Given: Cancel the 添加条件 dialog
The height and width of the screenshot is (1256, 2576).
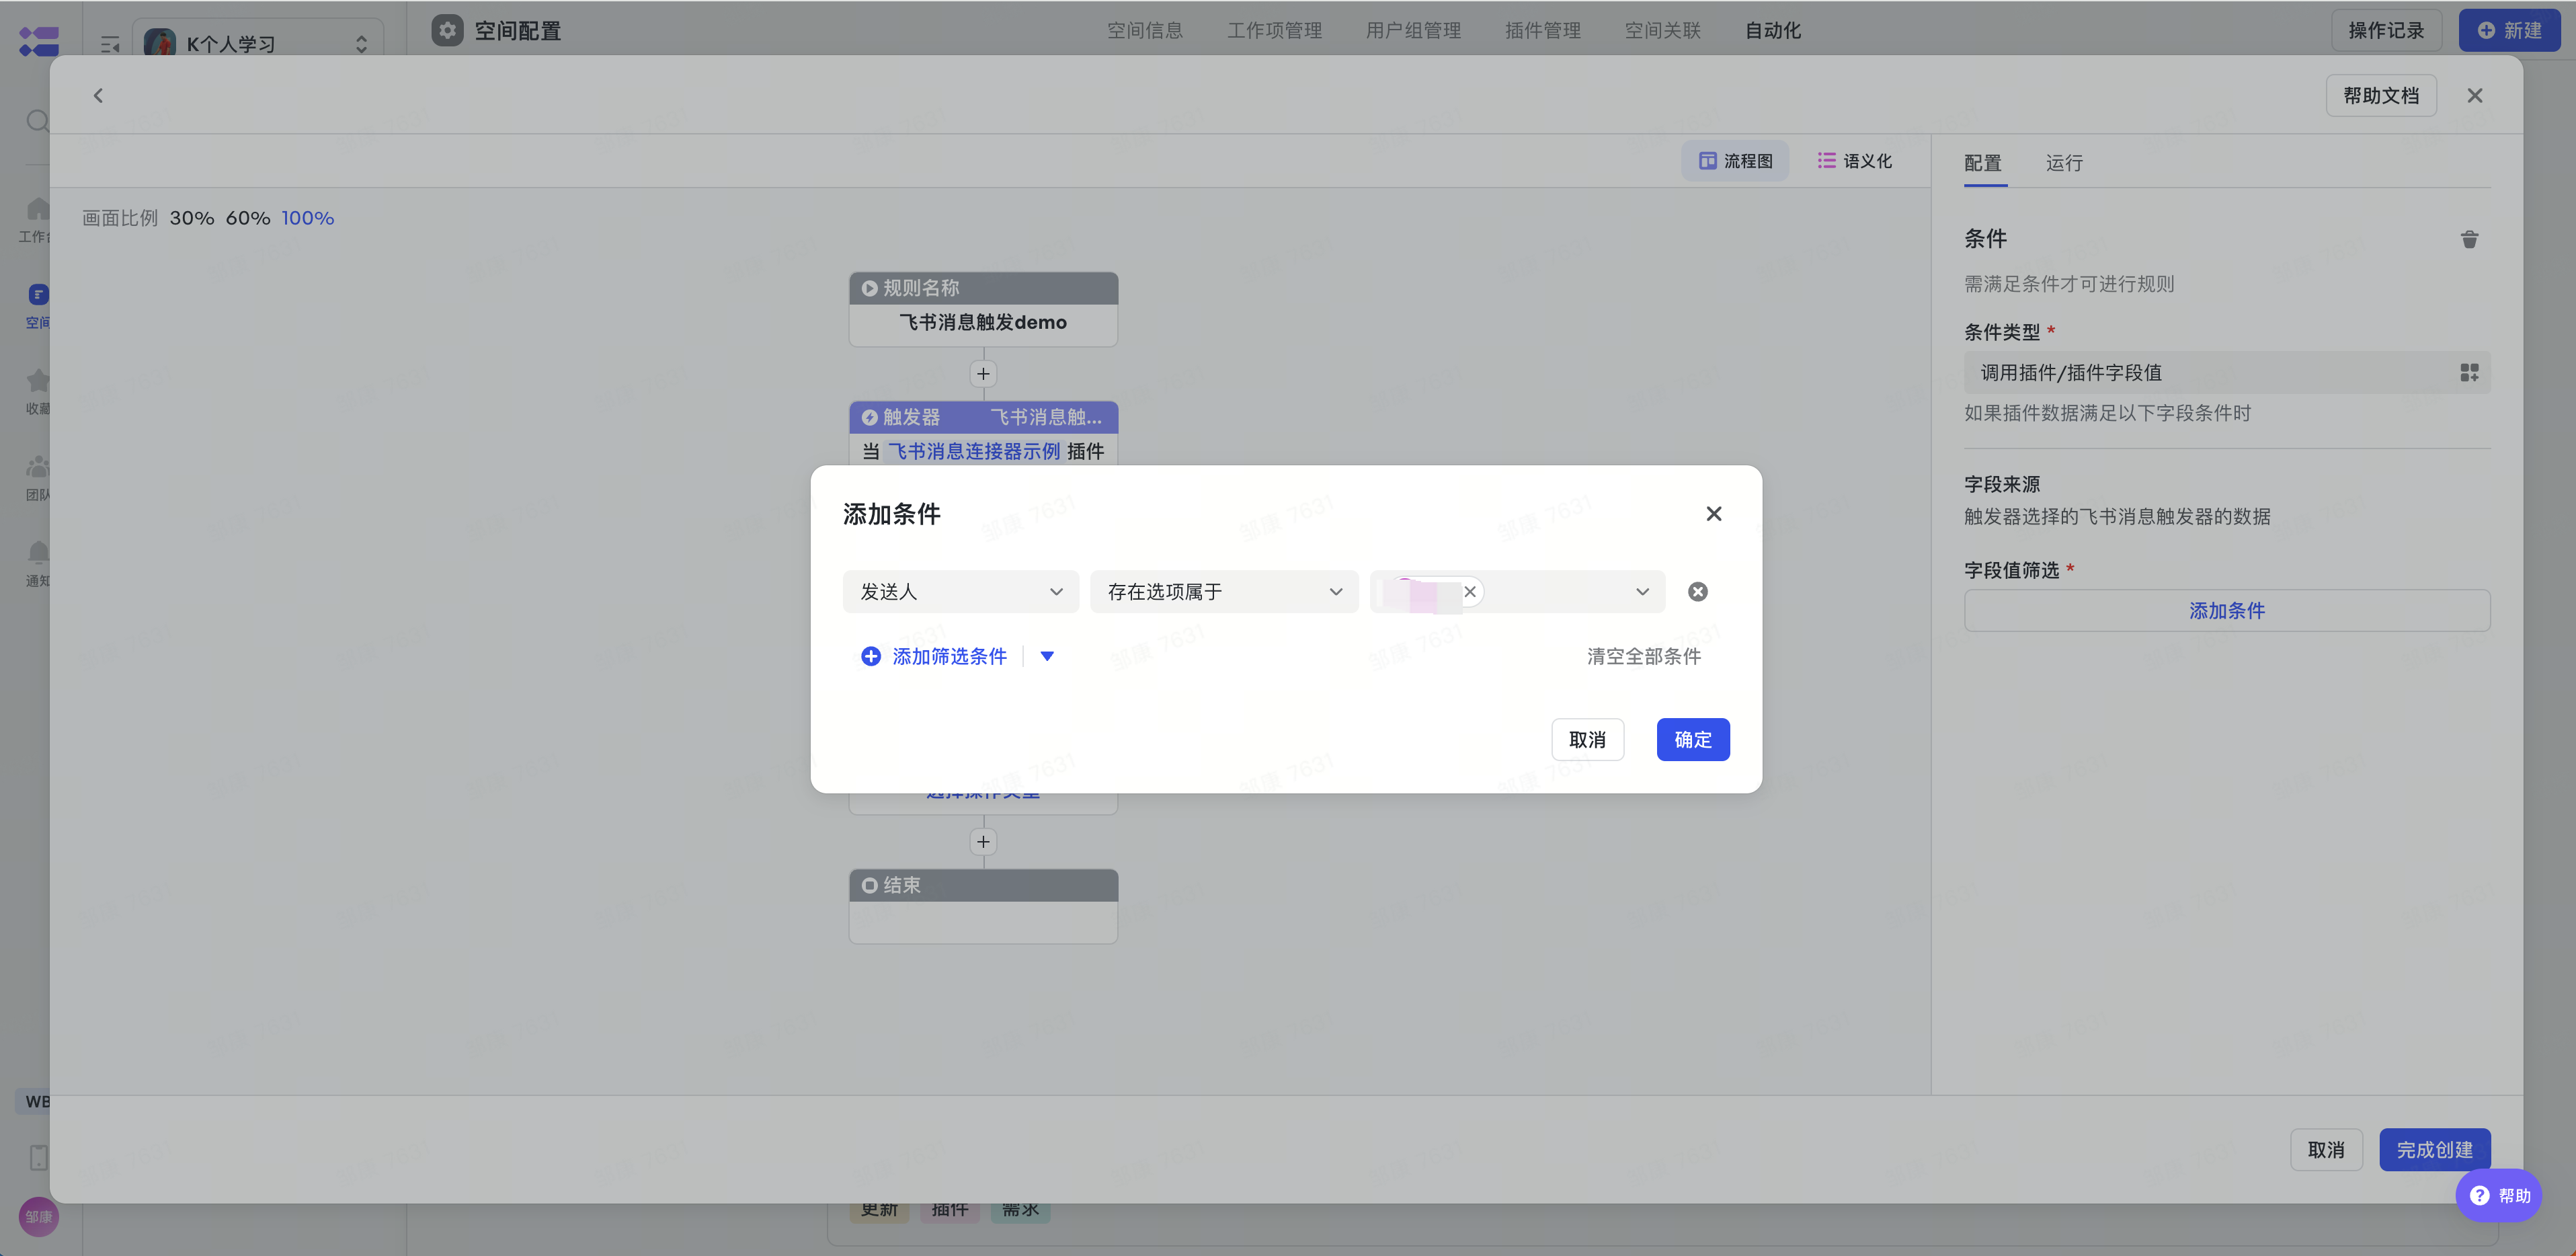Looking at the screenshot, I should pos(1587,740).
